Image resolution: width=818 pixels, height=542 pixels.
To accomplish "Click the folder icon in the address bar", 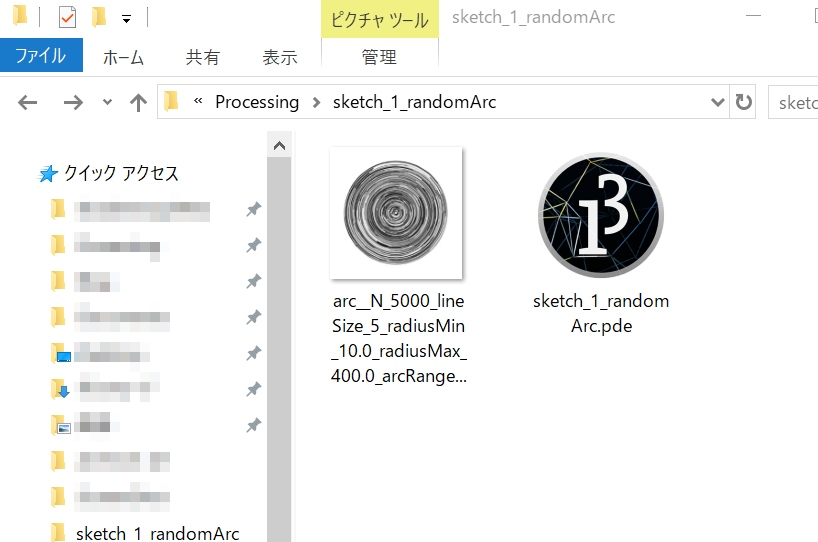I will [171, 101].
